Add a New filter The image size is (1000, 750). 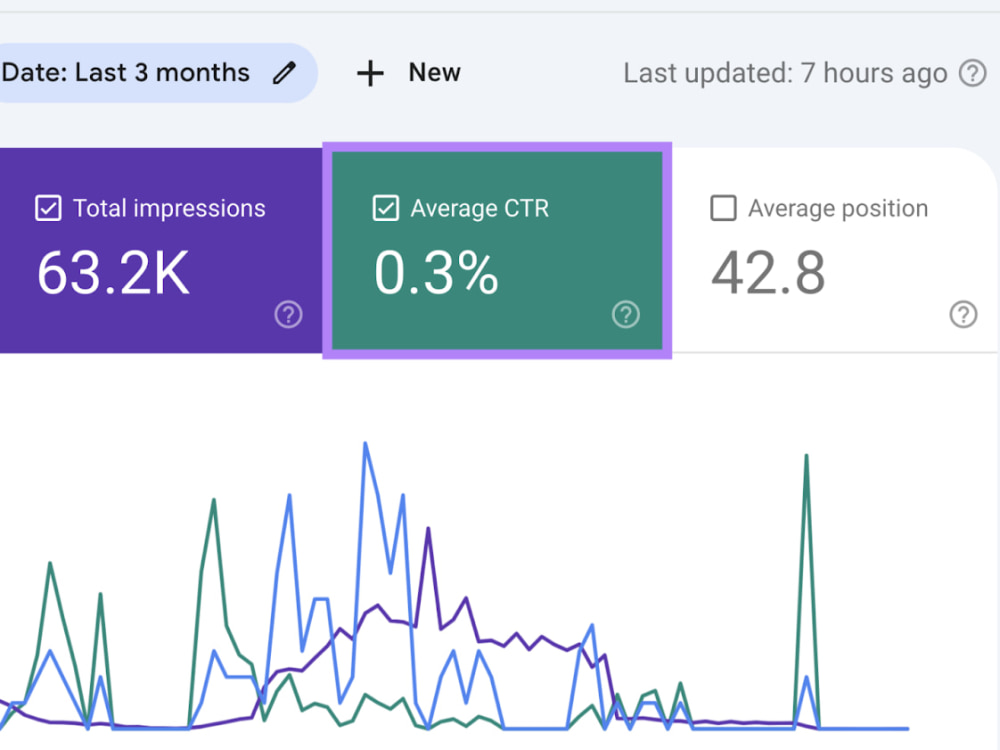click(x=408, y=73)
